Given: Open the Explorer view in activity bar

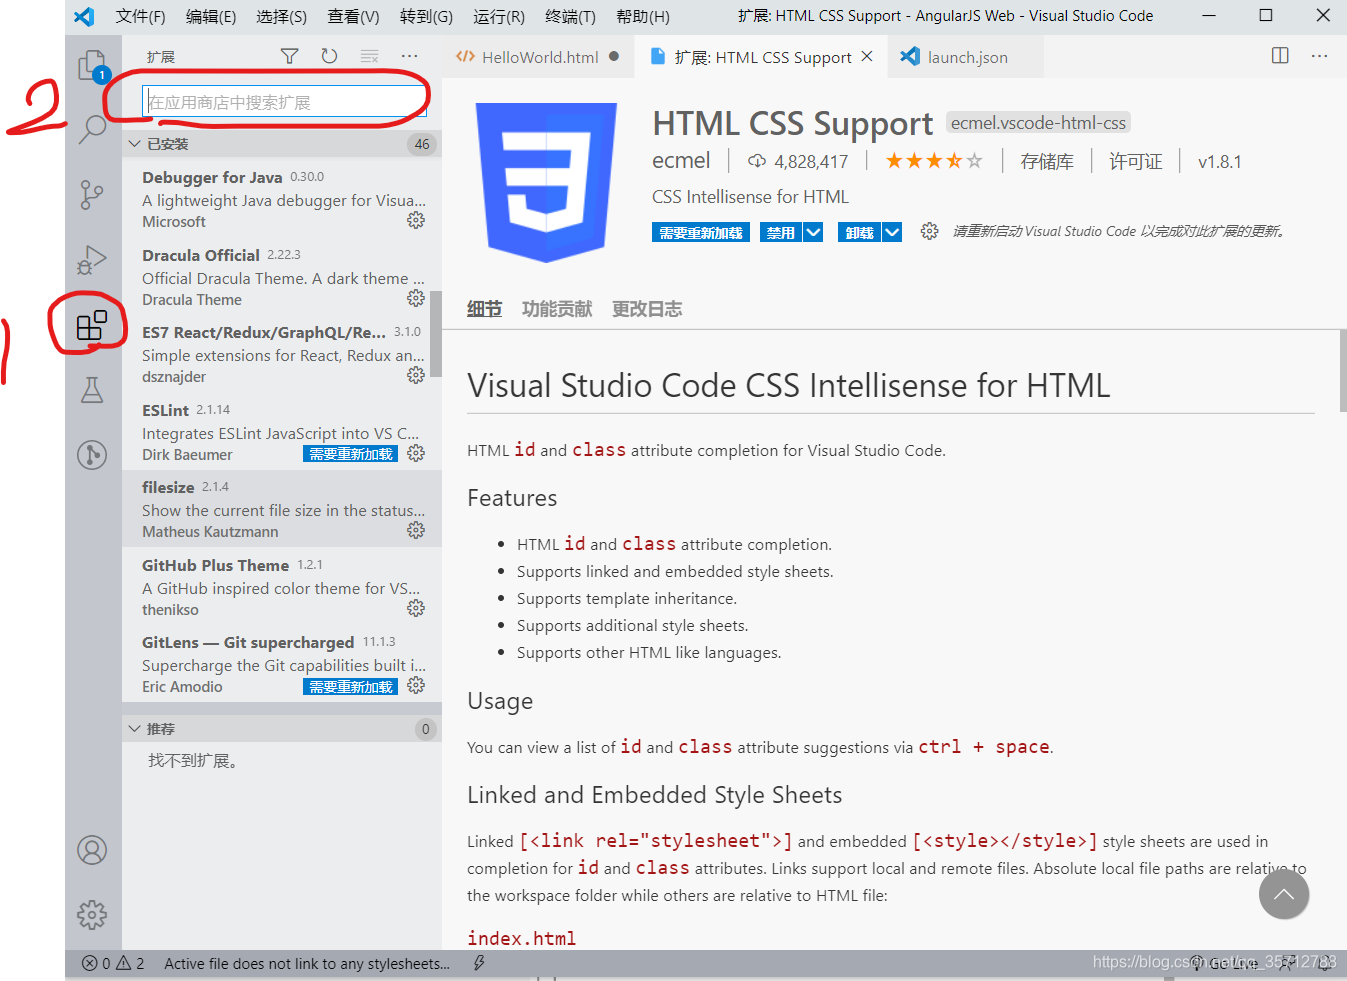Looking at the screenshot, I should 92,66.
